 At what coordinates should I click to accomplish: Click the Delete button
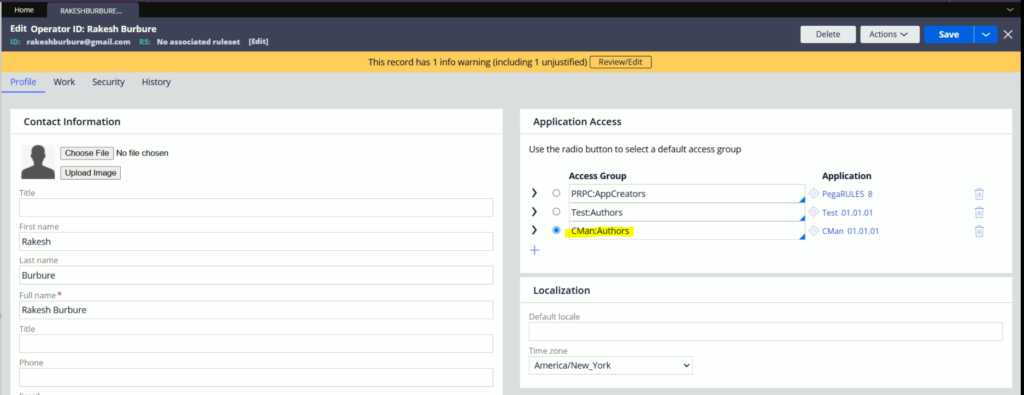tap(828, 35)
